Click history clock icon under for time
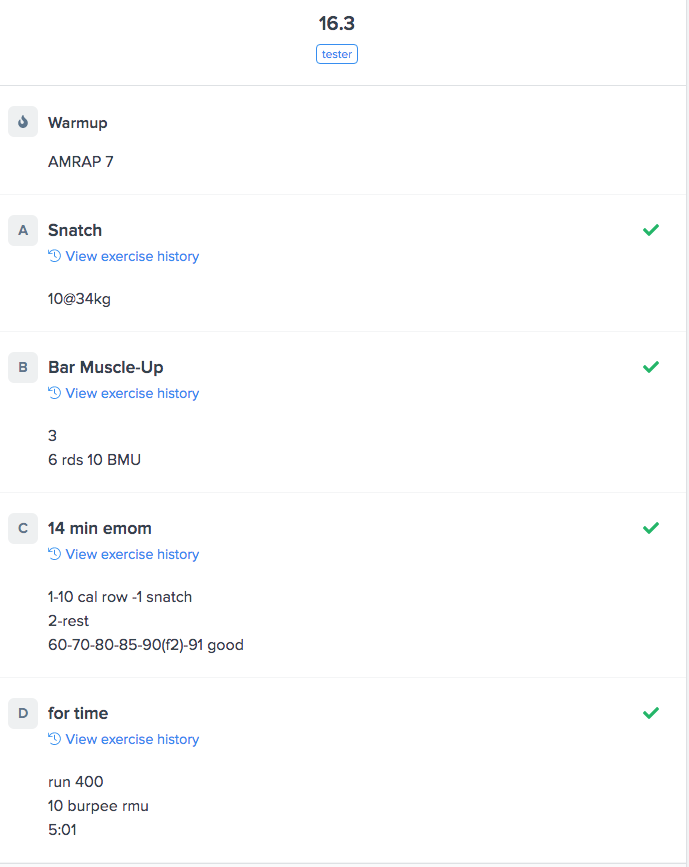The image size is (689, 867). click(x=55, y=739)
